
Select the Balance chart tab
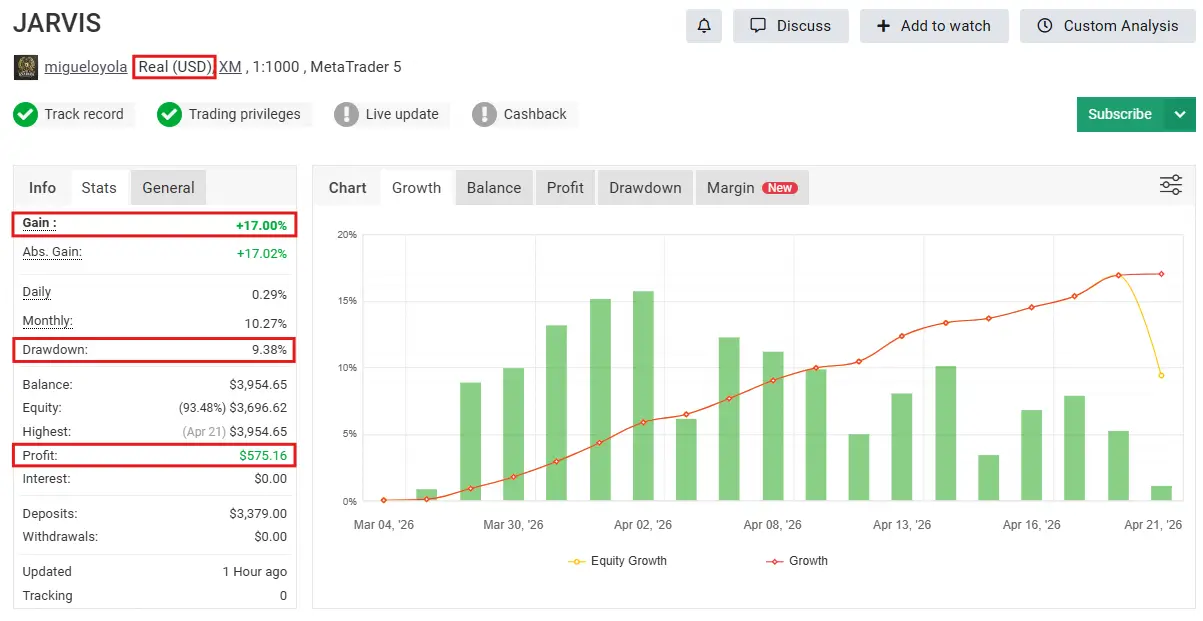point(494,188)
